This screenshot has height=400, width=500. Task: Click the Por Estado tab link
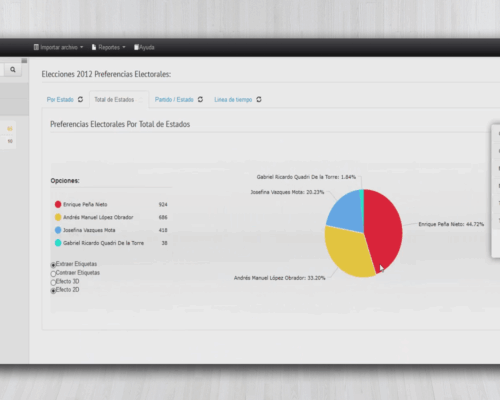[x=60, y=99]
